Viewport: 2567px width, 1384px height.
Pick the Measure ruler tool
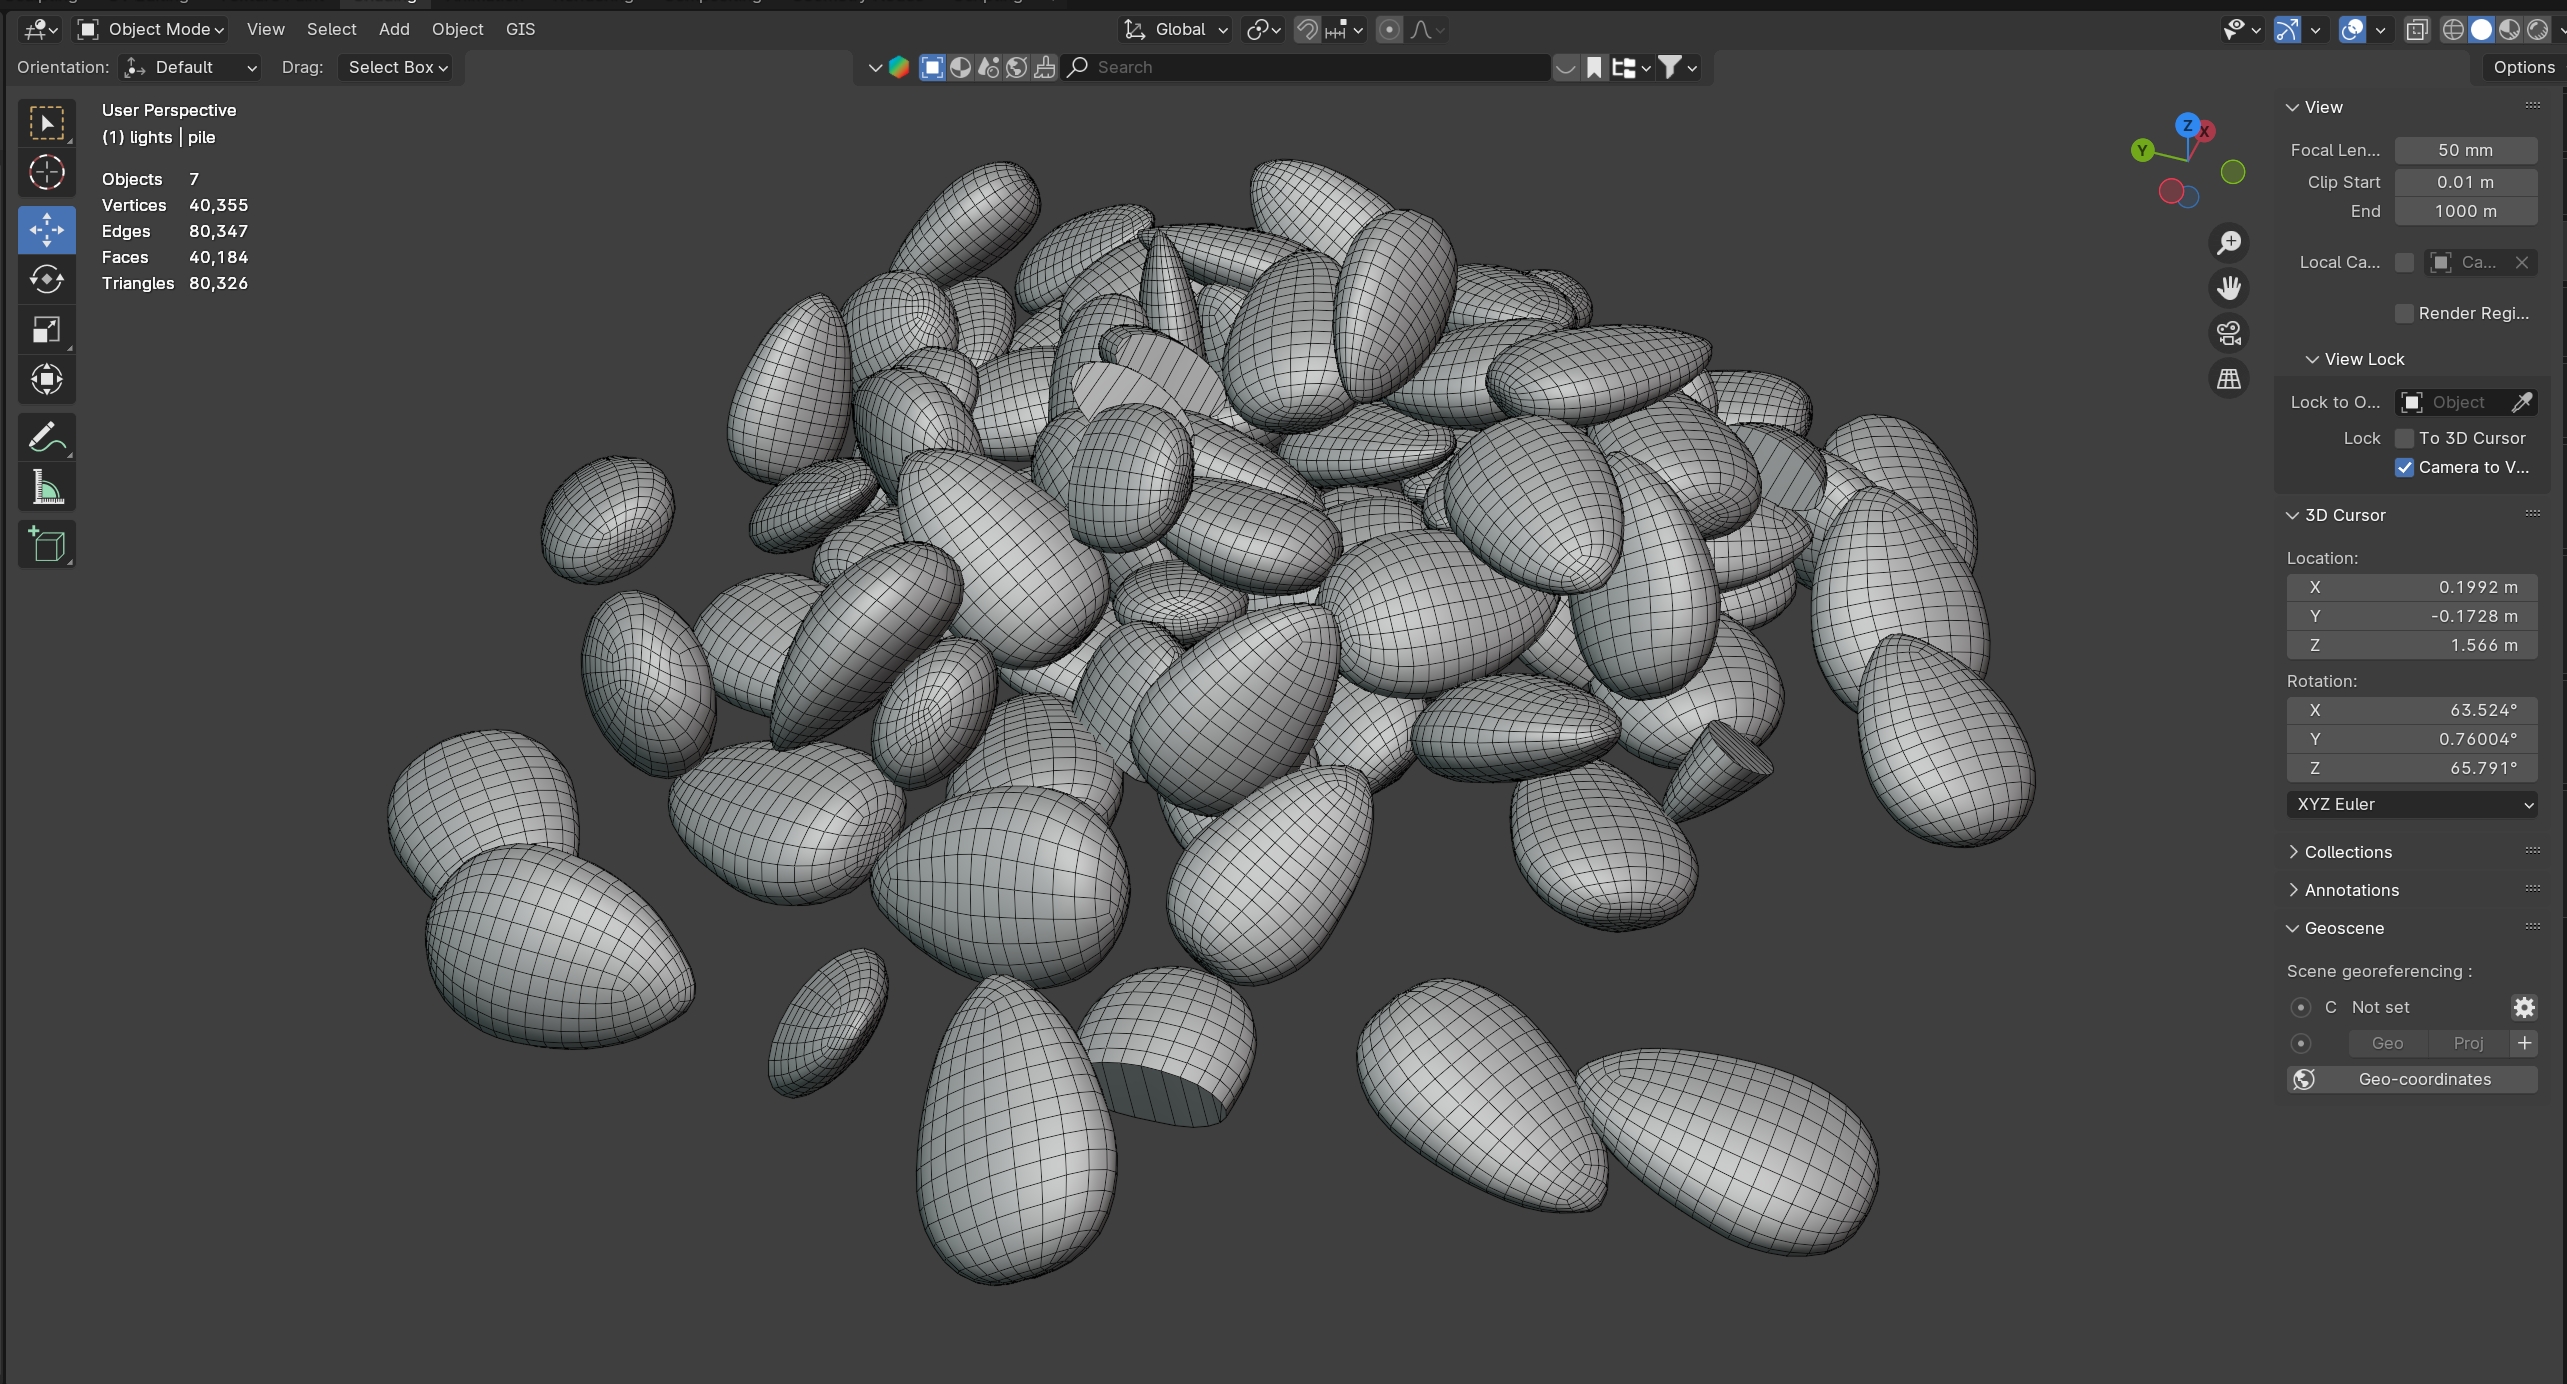click(46, 489)
